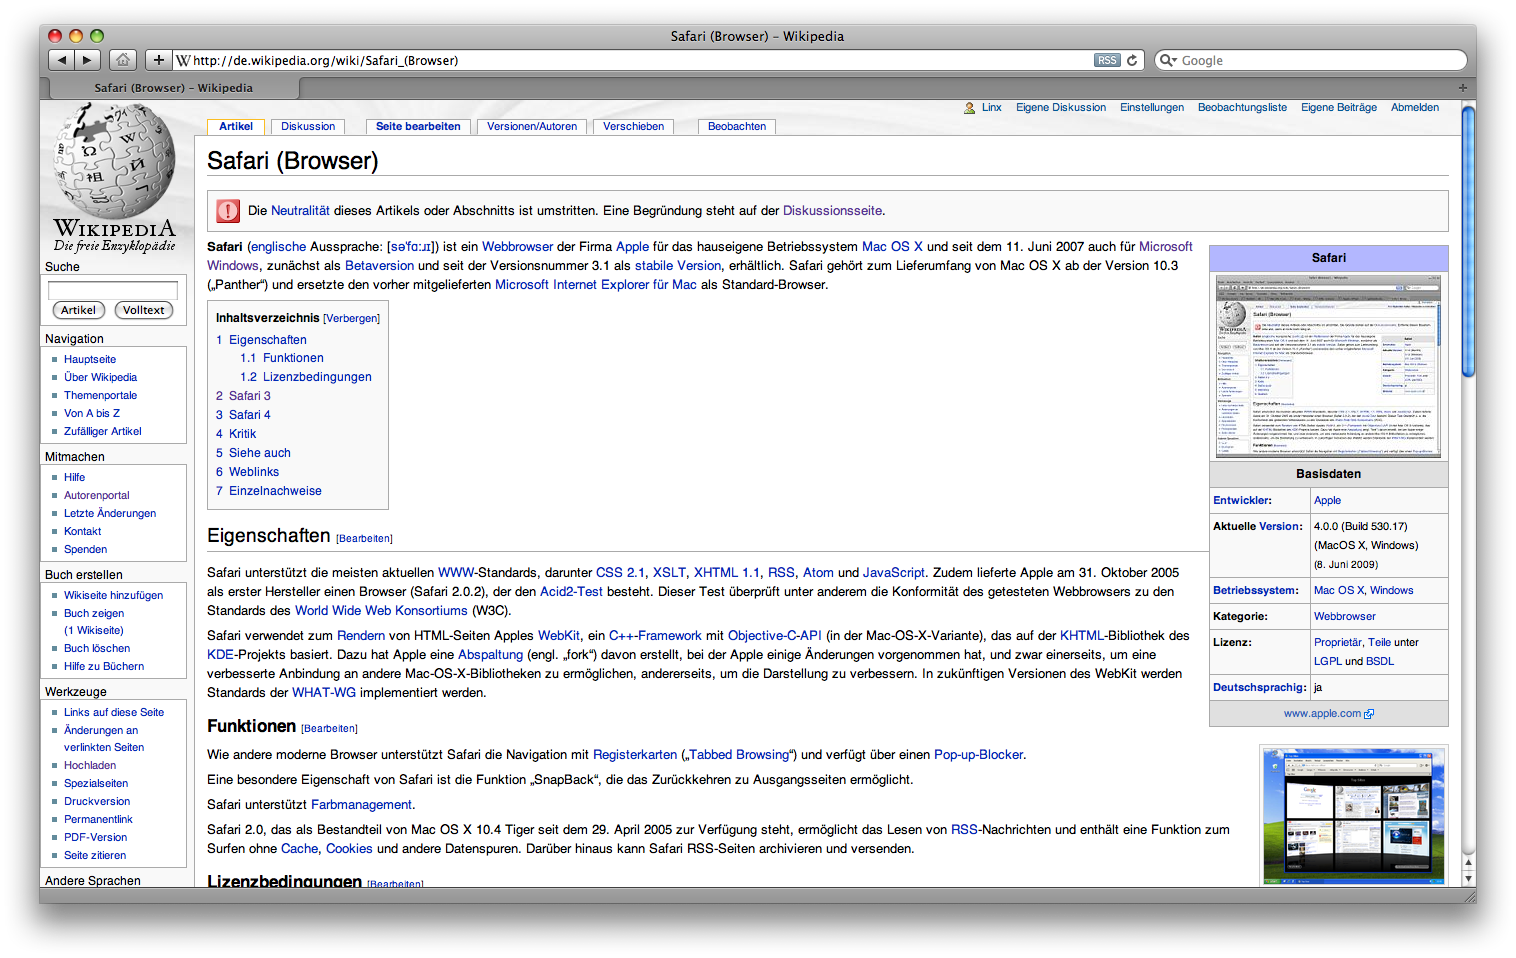
Task: Click the vertical page scrollbar thumb
Action: point(1468,240)
